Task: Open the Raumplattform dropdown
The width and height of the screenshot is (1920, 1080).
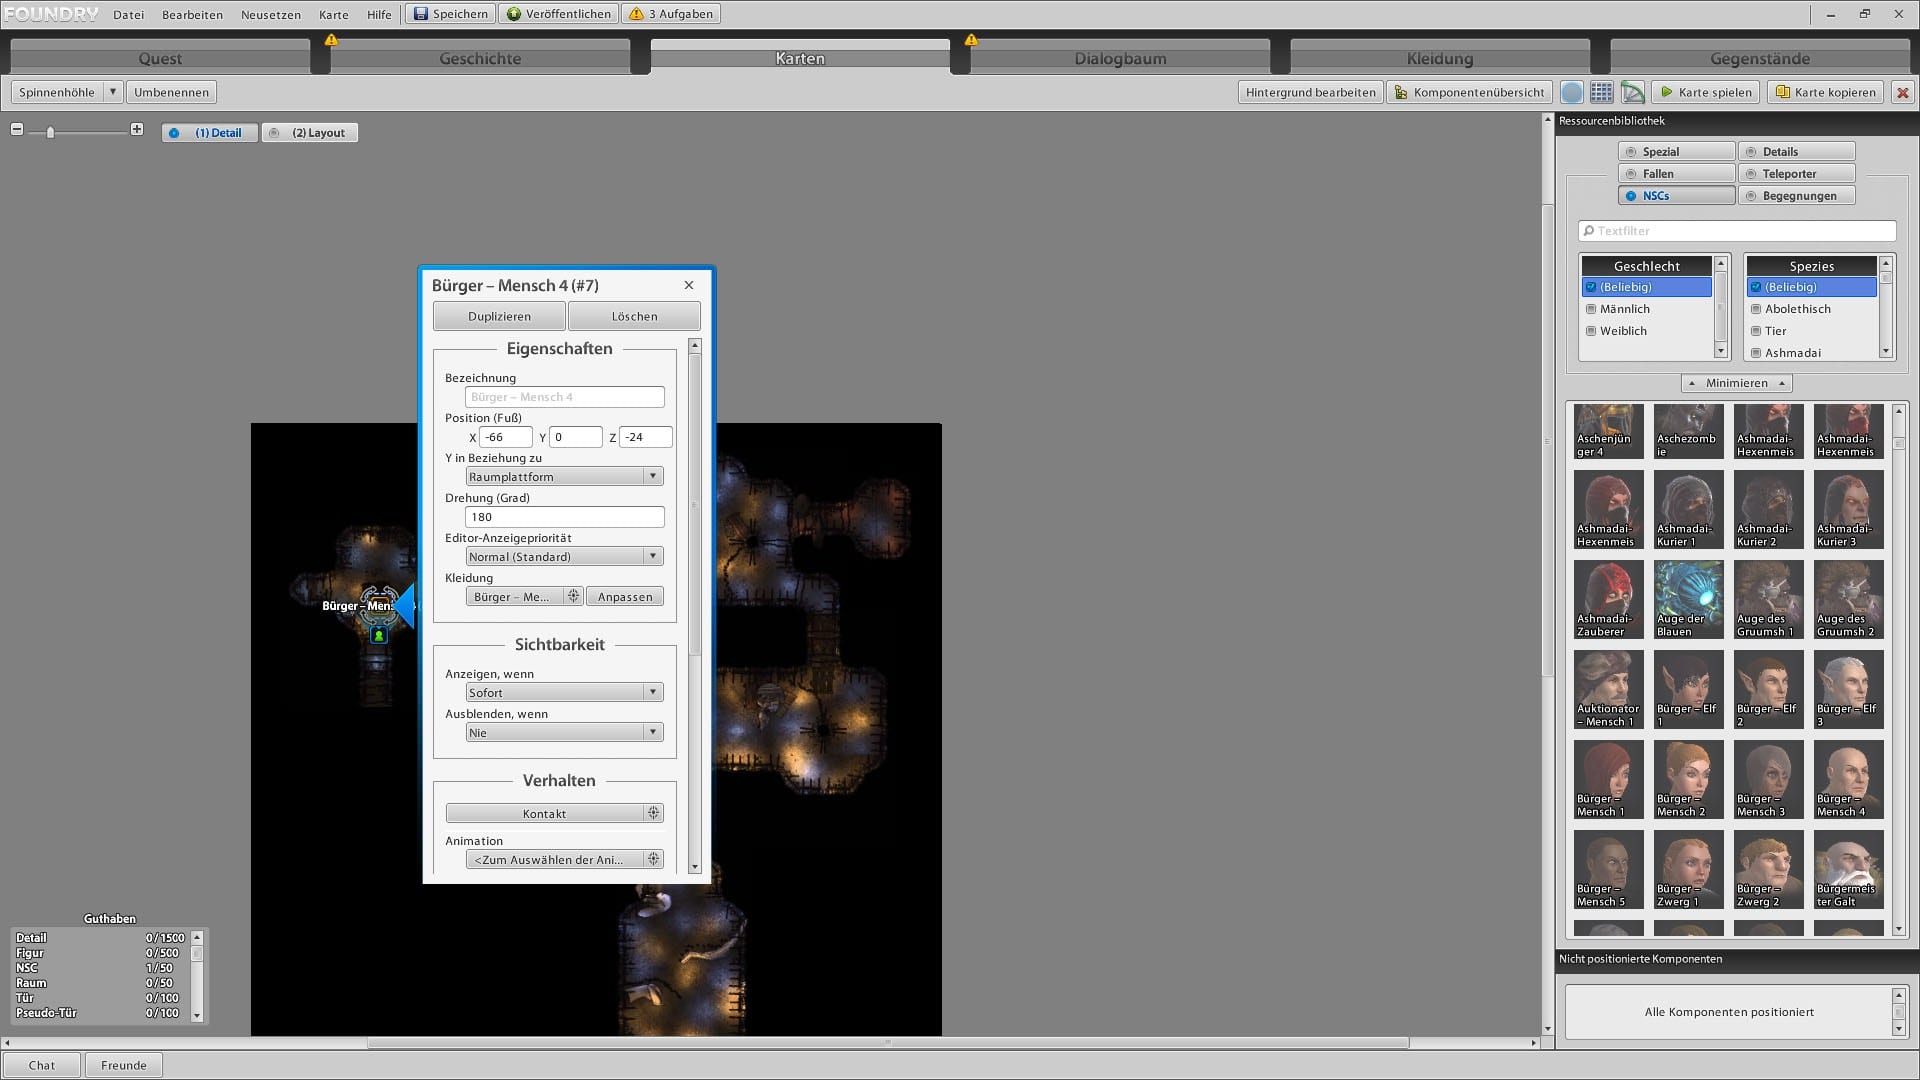Action: tap(564, 476)
